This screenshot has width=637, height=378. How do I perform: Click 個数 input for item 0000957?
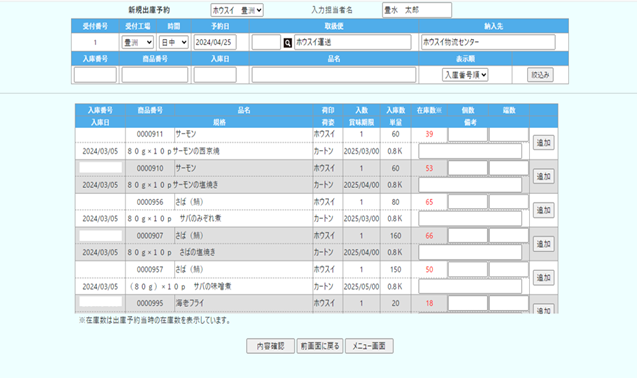(468, 269)
